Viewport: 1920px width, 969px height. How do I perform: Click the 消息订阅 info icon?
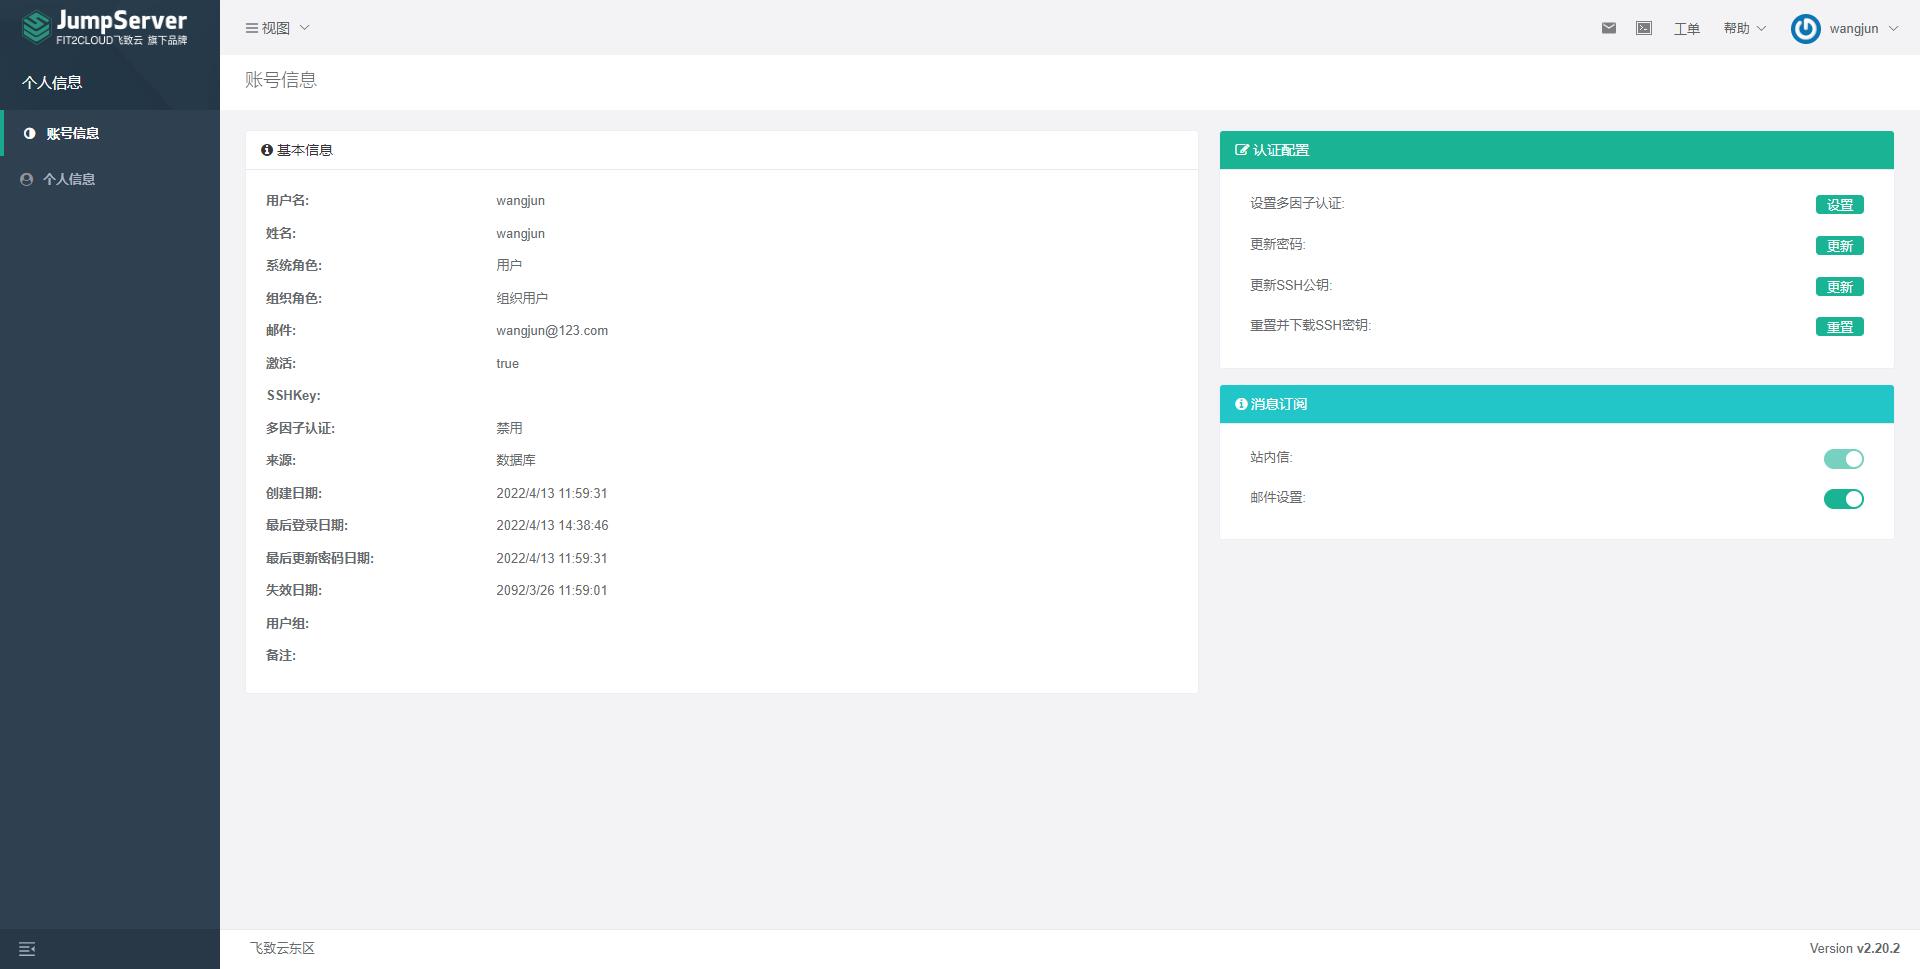pos(1241,404)
